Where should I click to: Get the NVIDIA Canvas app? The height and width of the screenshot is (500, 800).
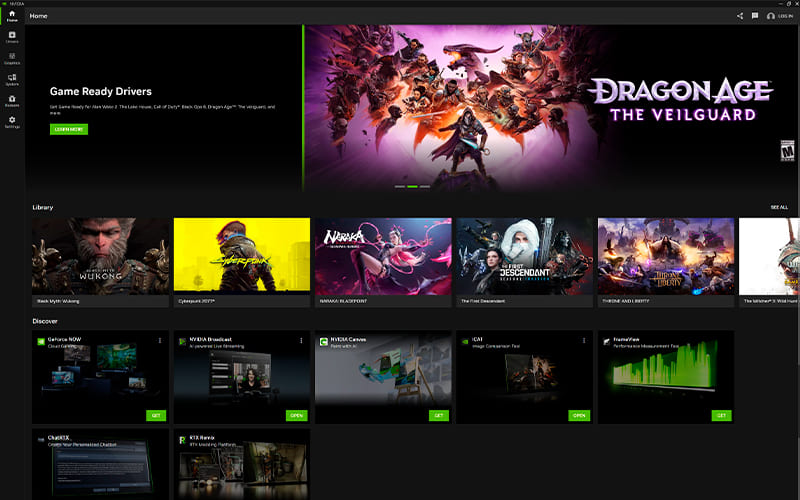pos(438,415)
